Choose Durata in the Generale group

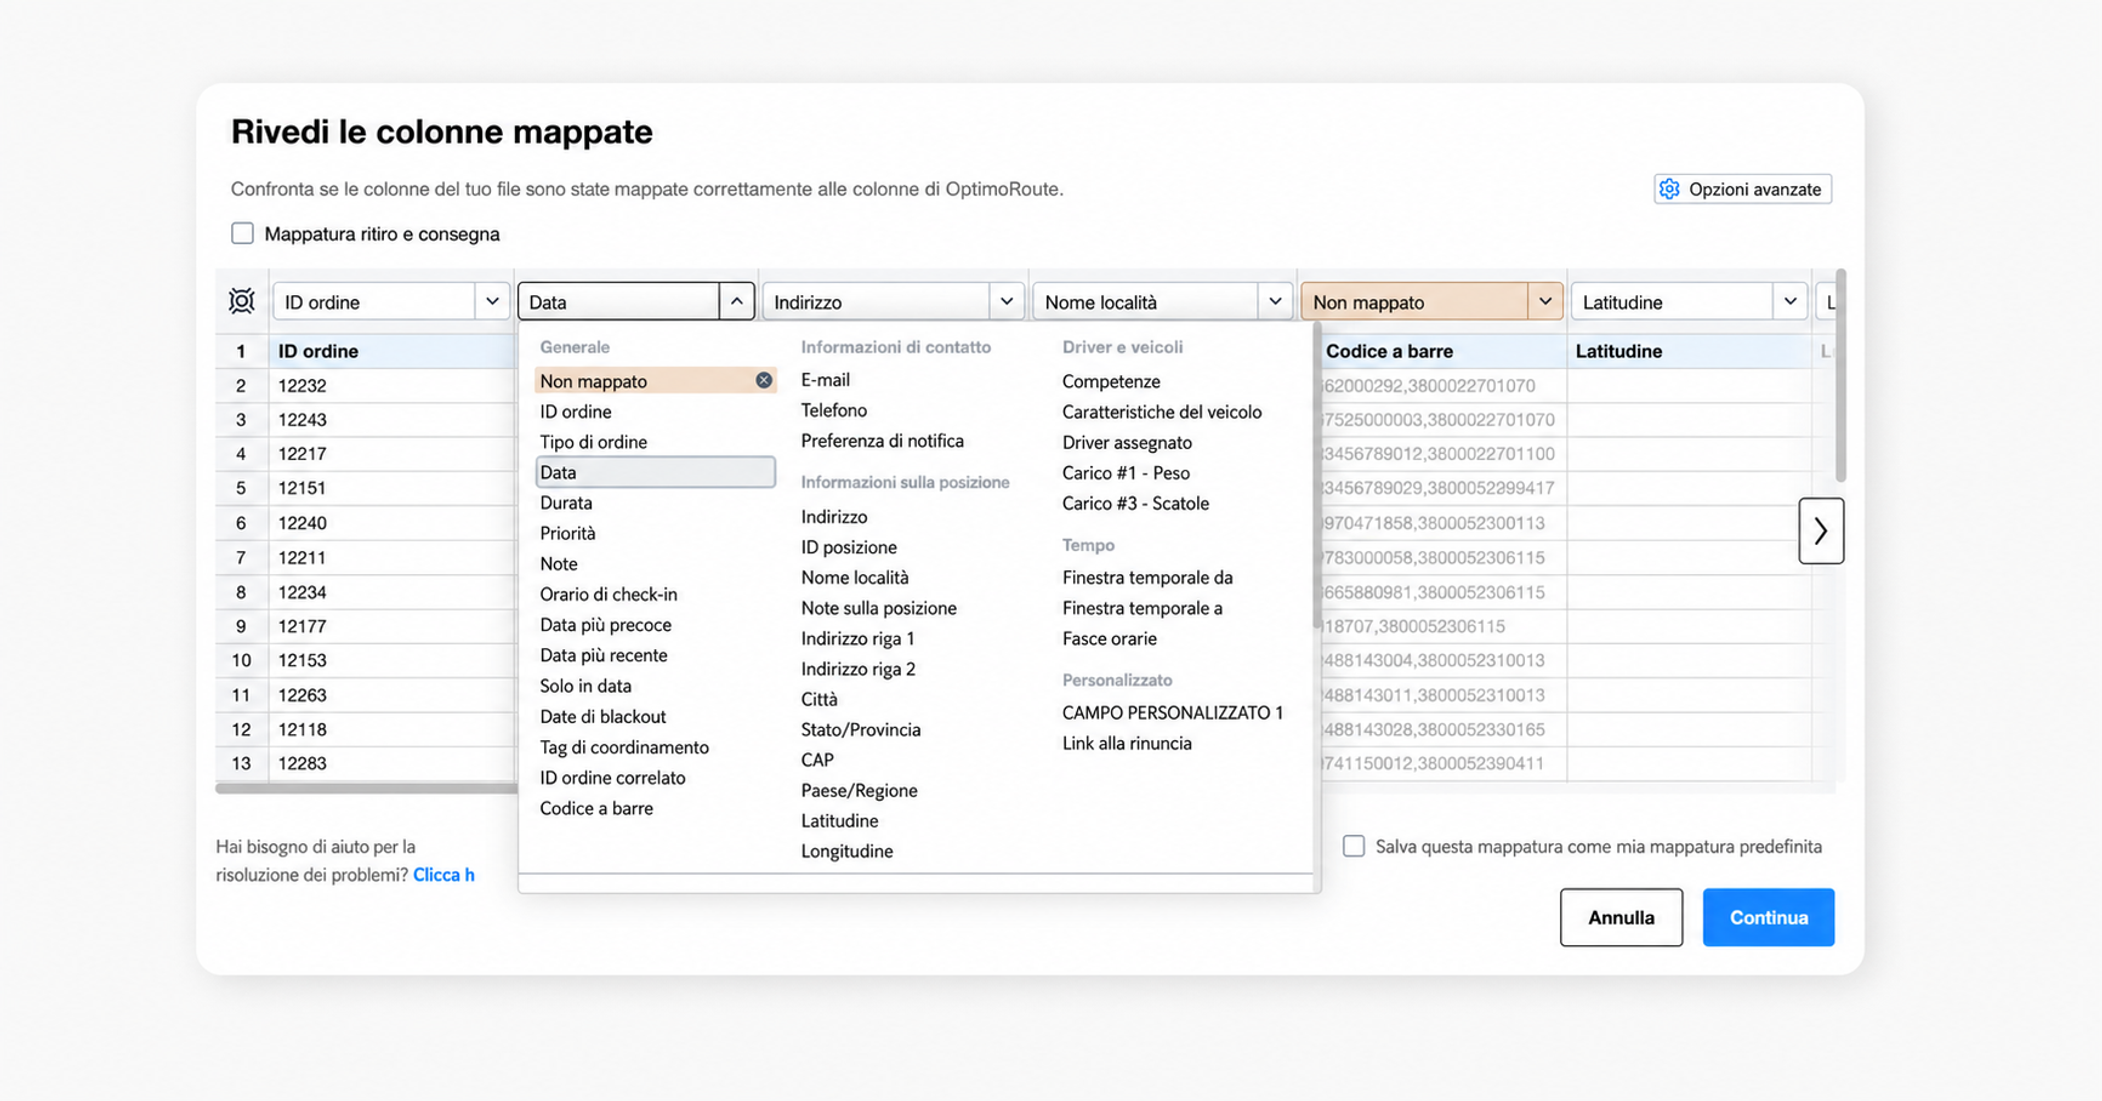coord(566,503)
